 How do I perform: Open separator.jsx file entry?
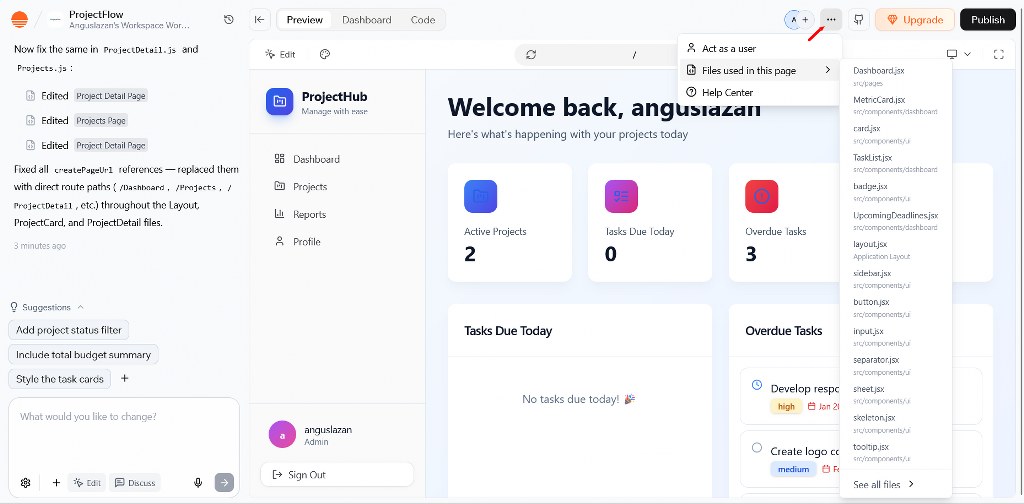(896, 365)
